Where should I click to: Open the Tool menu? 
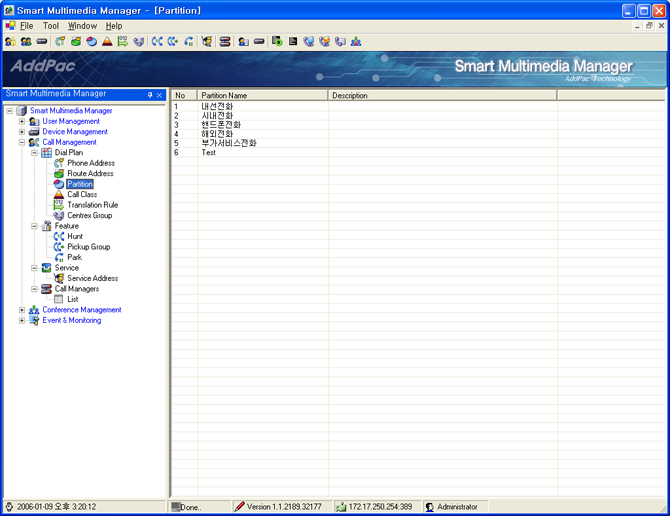click(x=51, y=26)
